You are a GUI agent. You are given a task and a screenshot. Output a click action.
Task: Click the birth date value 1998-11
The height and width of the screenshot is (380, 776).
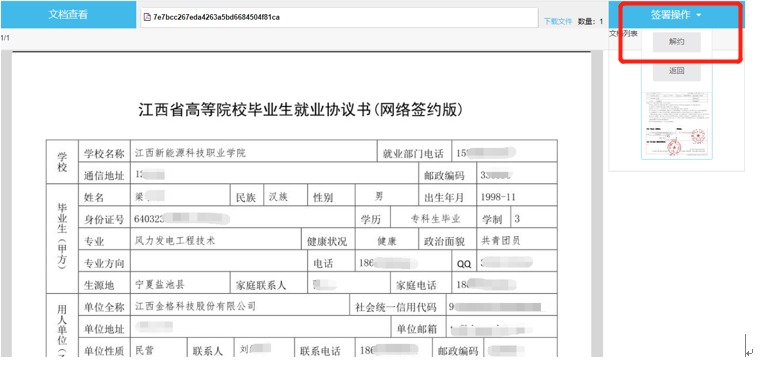[498, 197]
